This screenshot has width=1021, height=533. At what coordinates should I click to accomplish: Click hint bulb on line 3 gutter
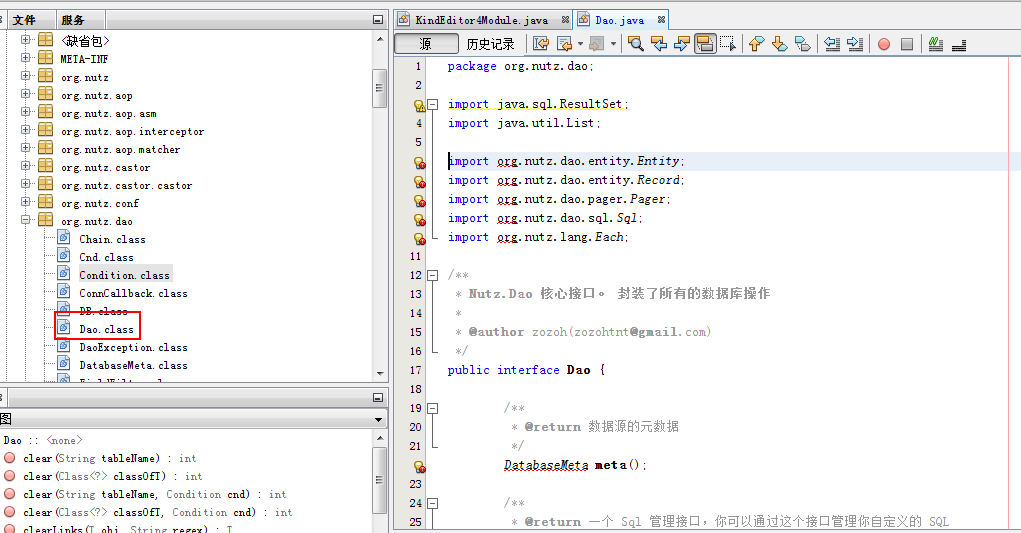419,105
